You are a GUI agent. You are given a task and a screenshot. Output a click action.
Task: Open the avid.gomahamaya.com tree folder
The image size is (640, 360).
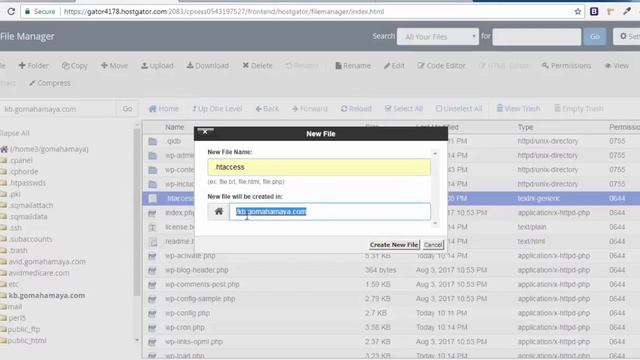point(47,262)
